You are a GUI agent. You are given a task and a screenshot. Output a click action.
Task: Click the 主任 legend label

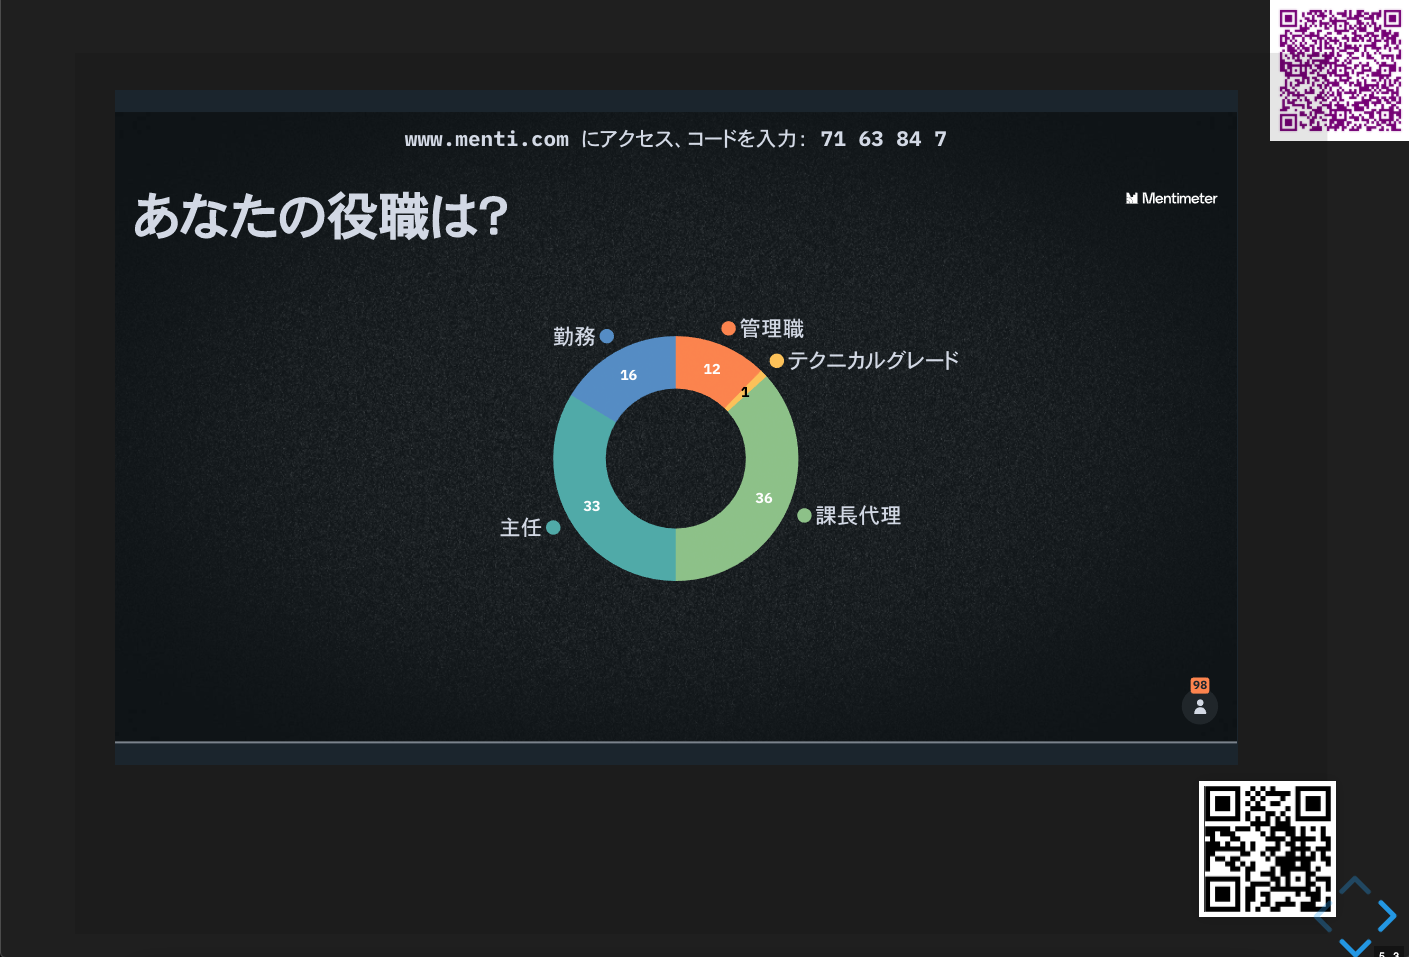click(x=520, y=527)
